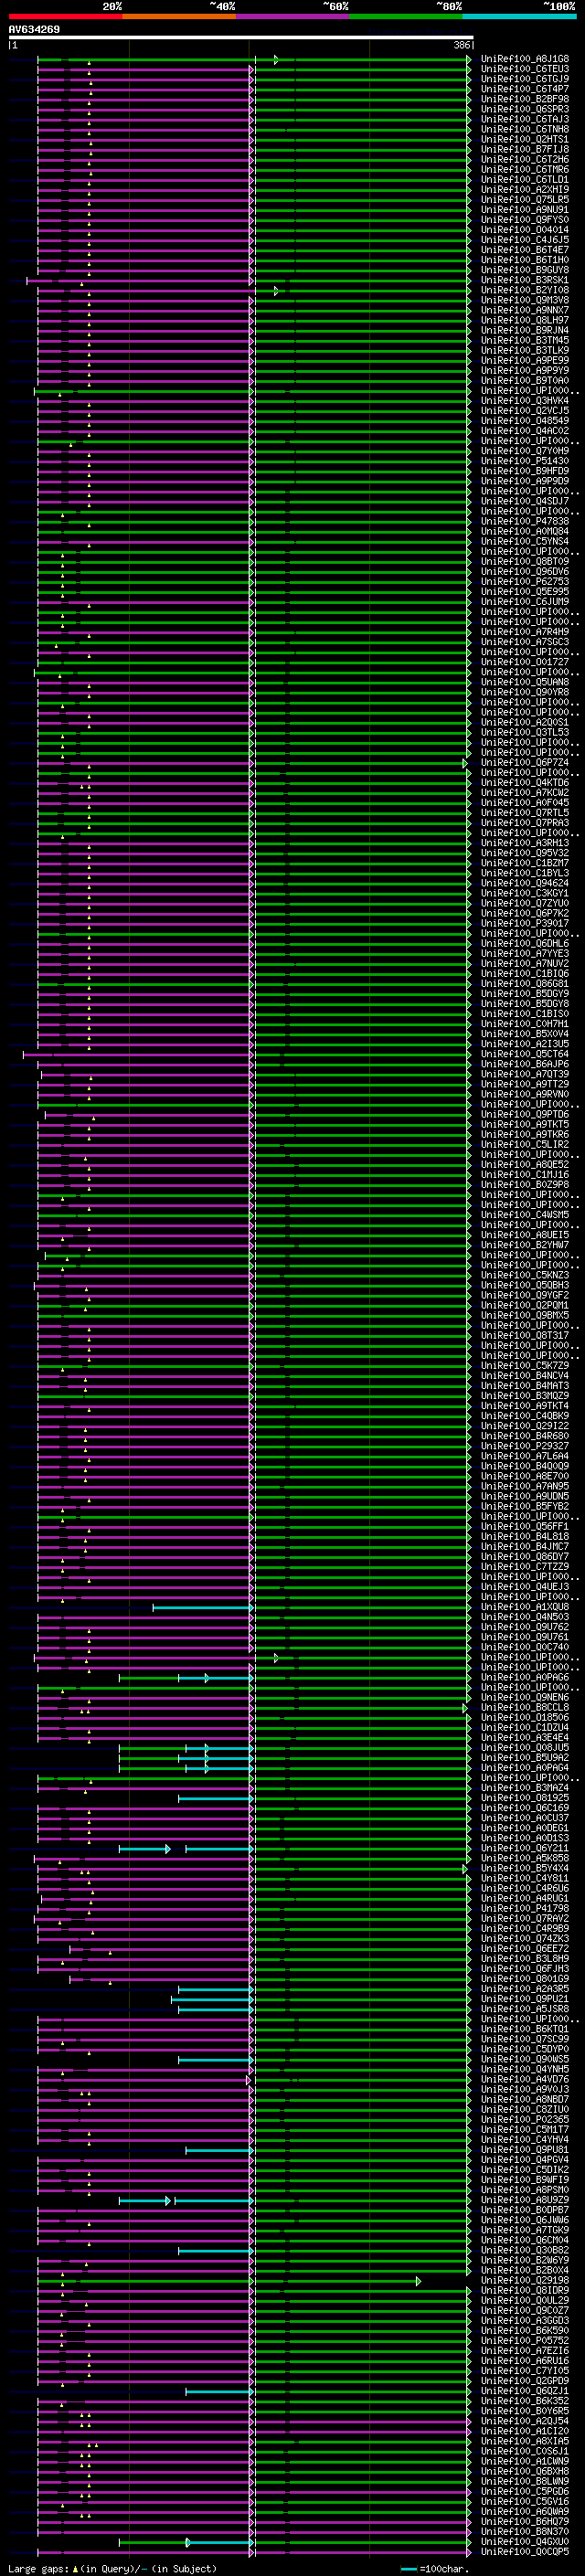Select the UniRef100_Q3HVK4 label
The width and height of the screenshot is (585, 2576).
click(525, 401)
